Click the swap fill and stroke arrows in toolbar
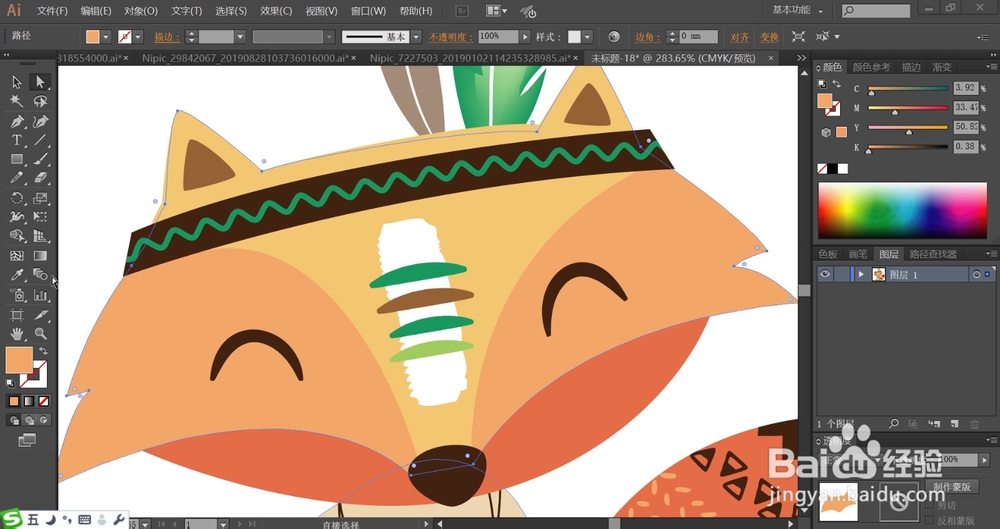The height and width of the screenshot is (529, 1000). (x=43, y=351)
